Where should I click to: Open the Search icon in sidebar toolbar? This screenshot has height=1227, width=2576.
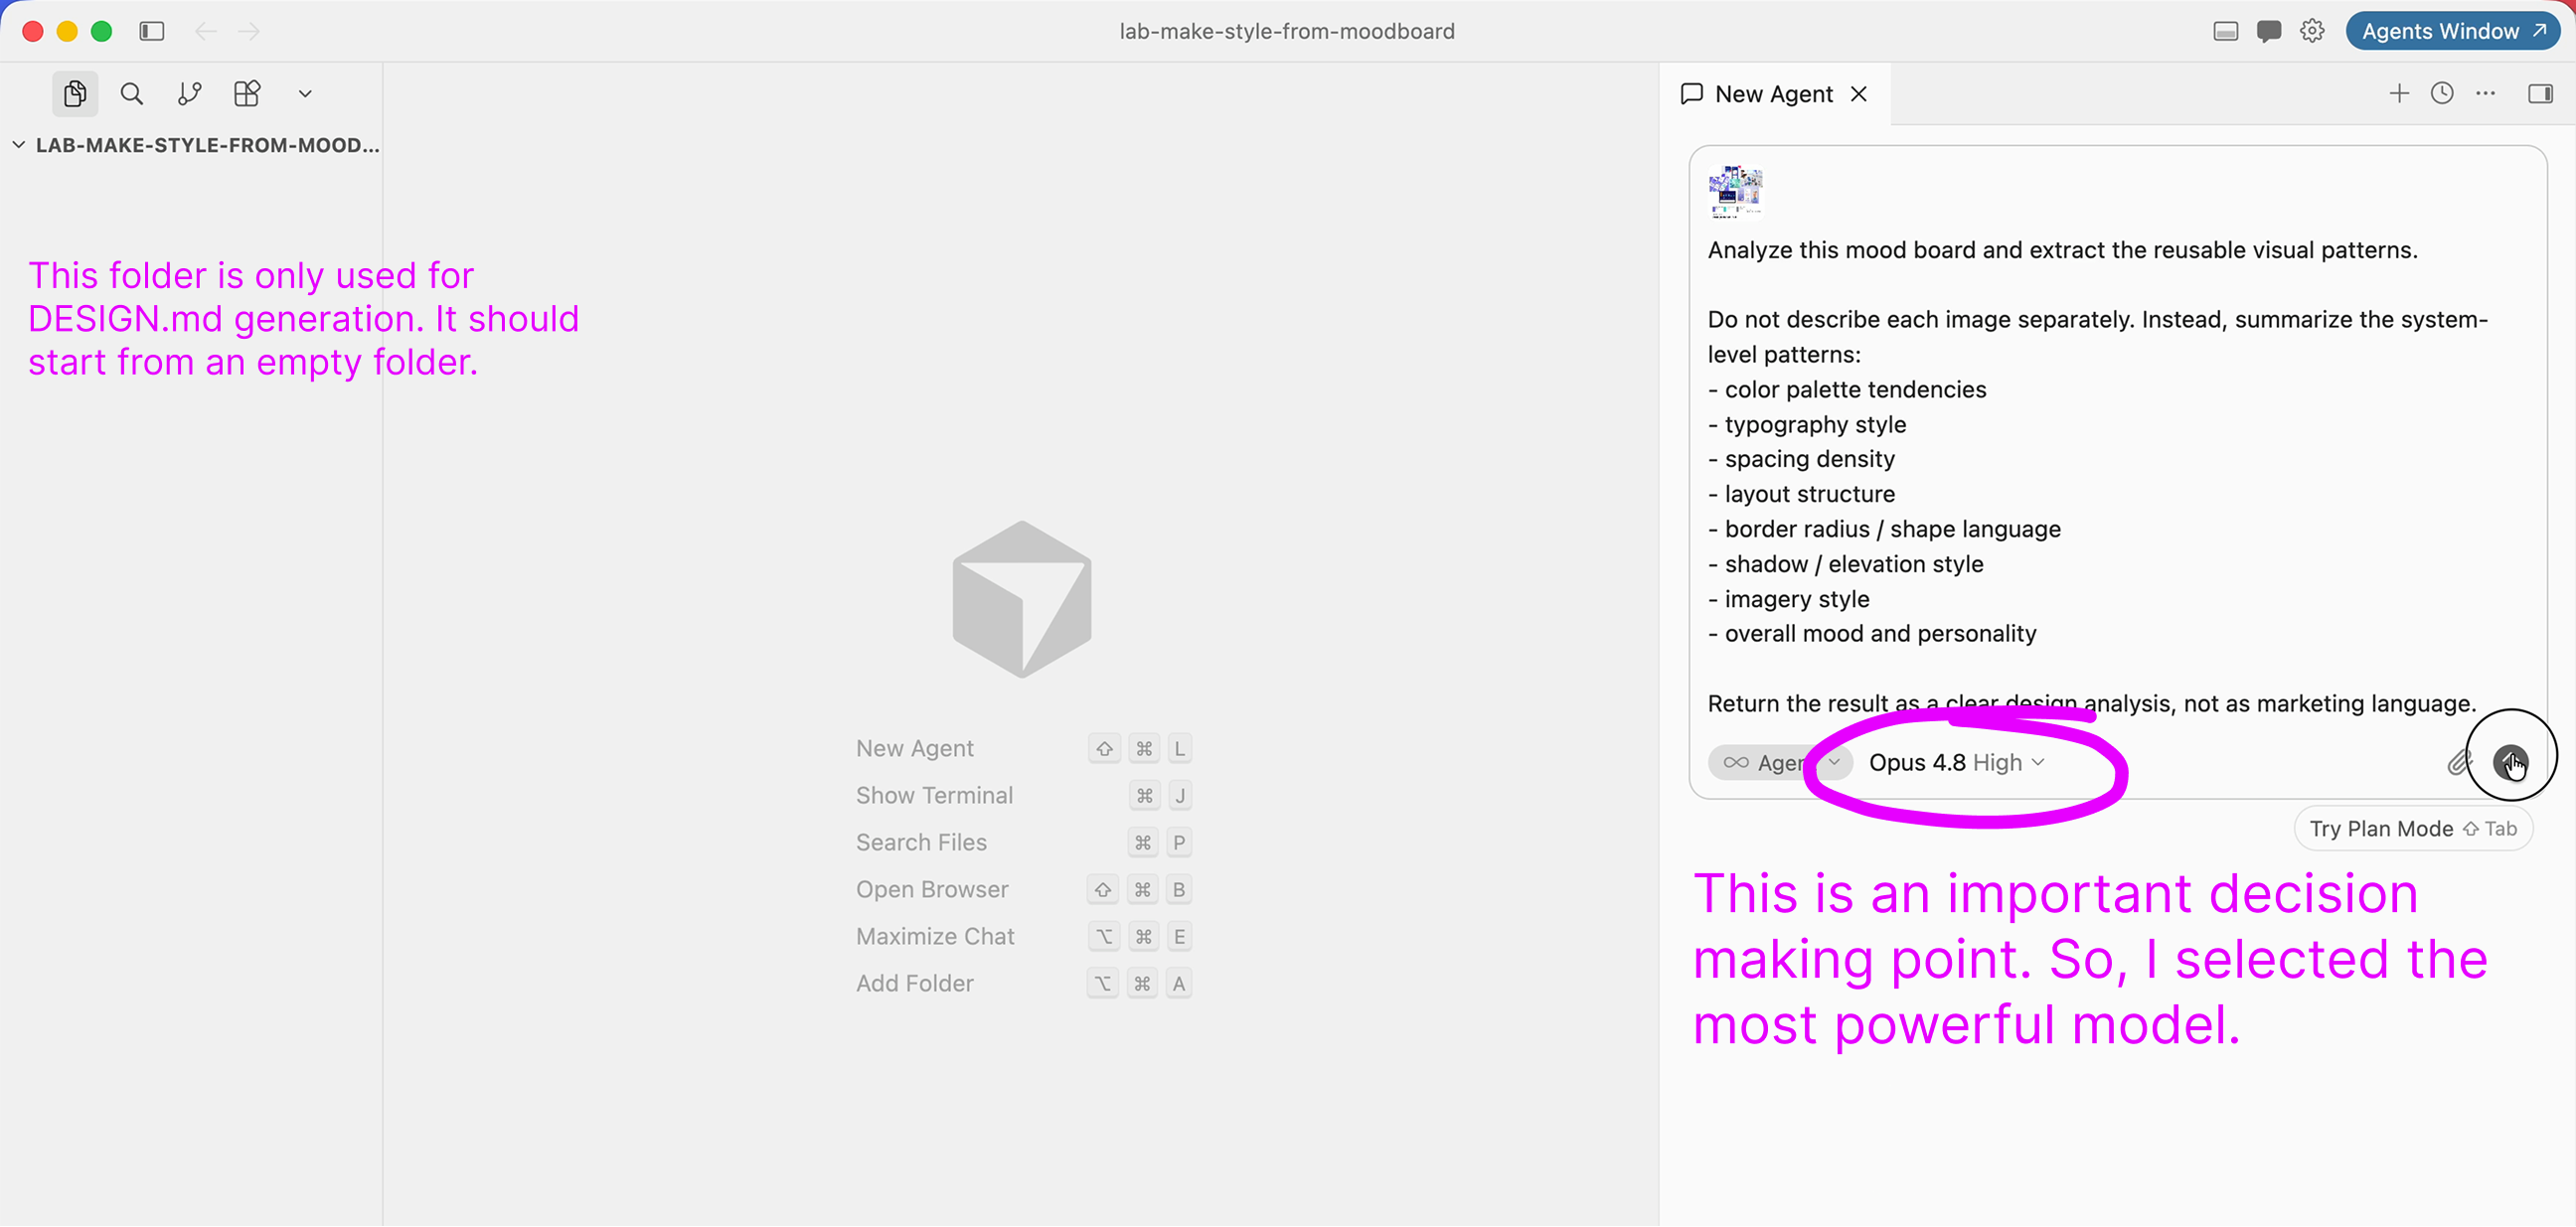[x=131, y=94]
